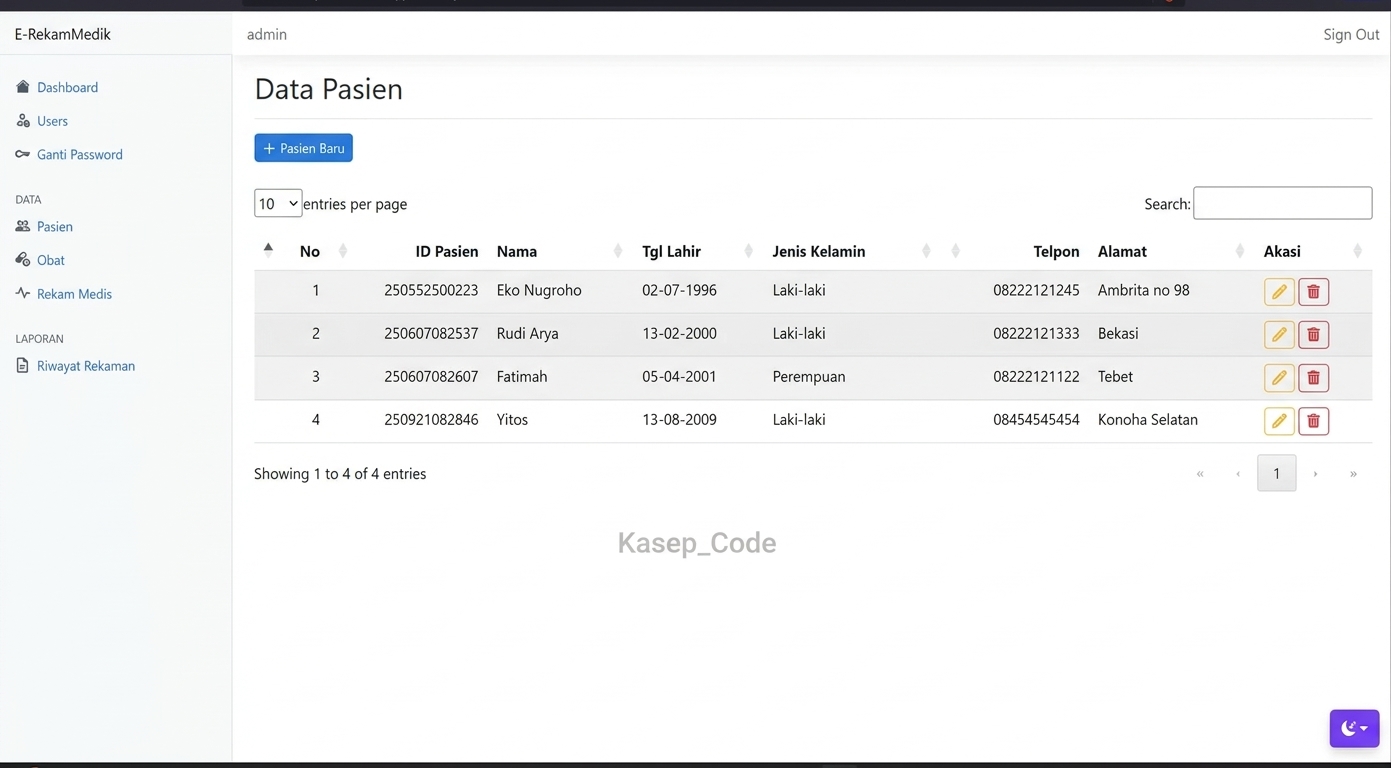Click the Pasien Baru button

(x=303, y=148)
